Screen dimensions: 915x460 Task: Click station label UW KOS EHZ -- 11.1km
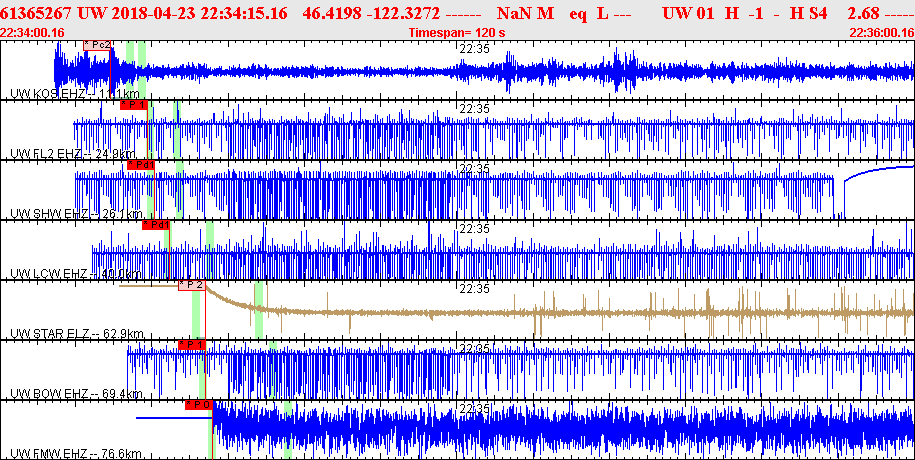pyautogui.click(x=75, y=94)
